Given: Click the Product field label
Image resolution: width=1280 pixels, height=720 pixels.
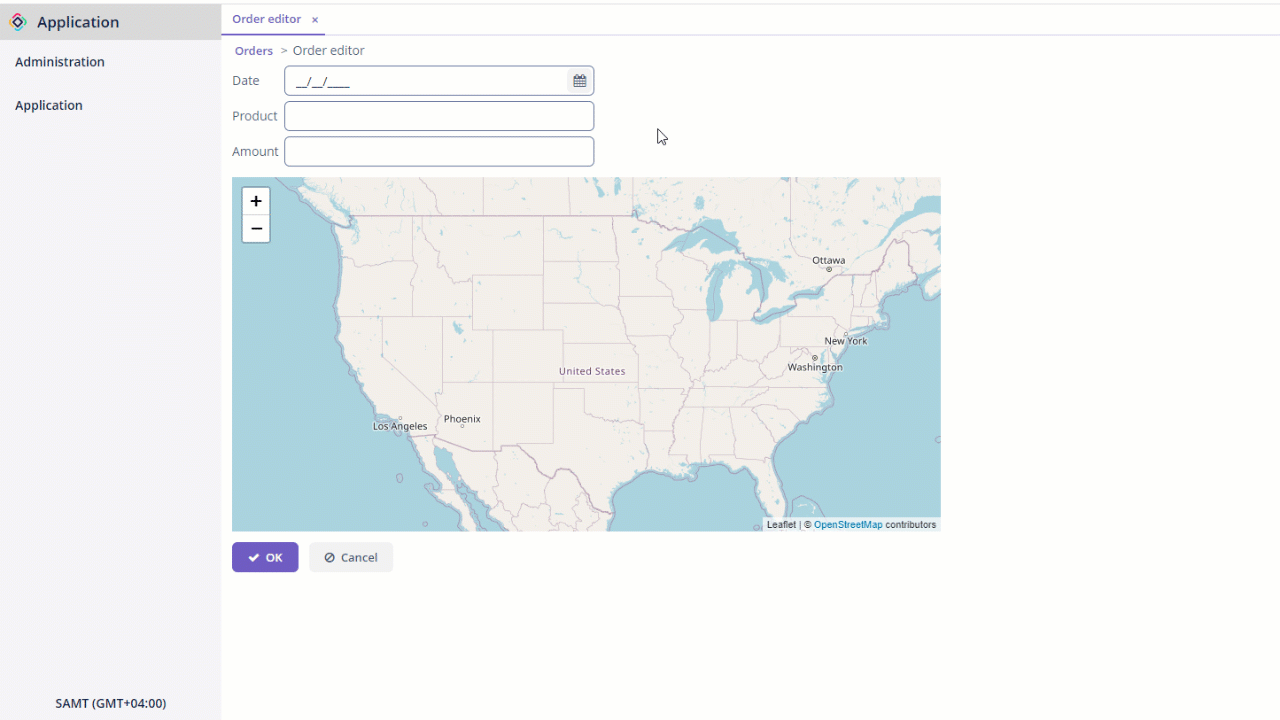Looking at the screenshot, I should 255,116.
